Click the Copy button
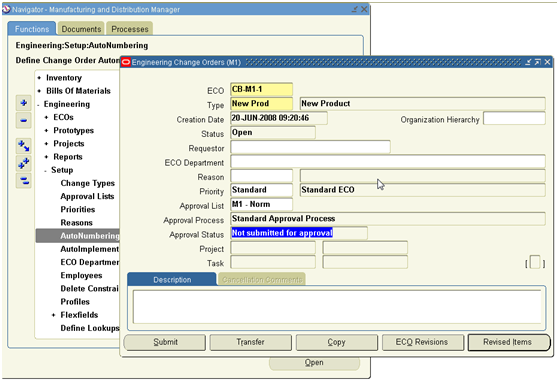Viewport: 559px width, 388px height. point(337,342)
